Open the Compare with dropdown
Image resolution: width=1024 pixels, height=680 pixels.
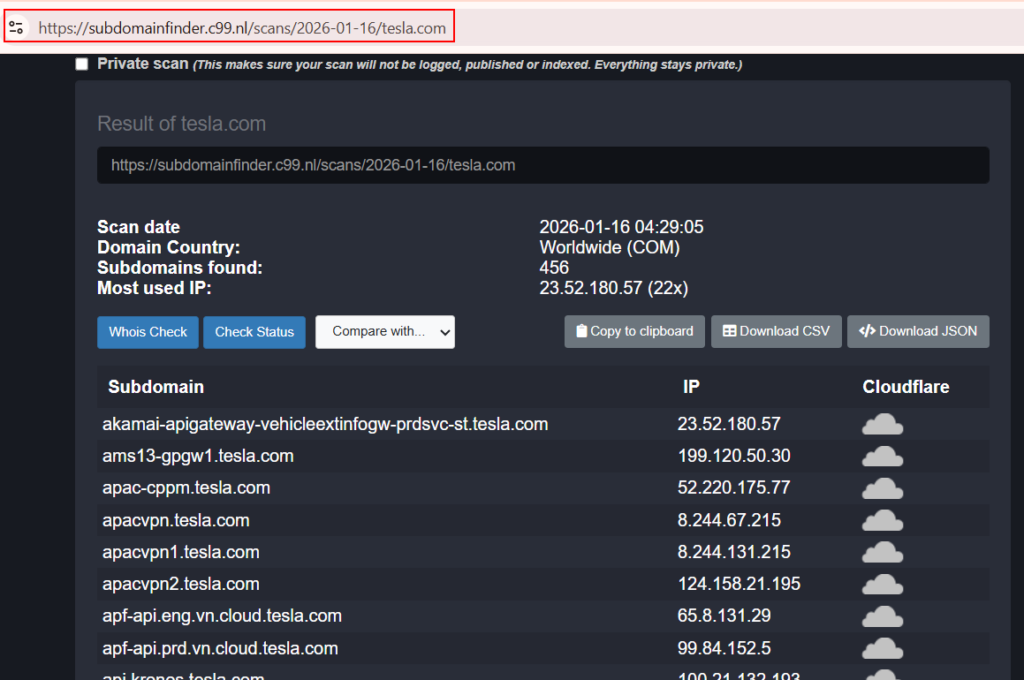pyautogui.click(x=385, y=332)
